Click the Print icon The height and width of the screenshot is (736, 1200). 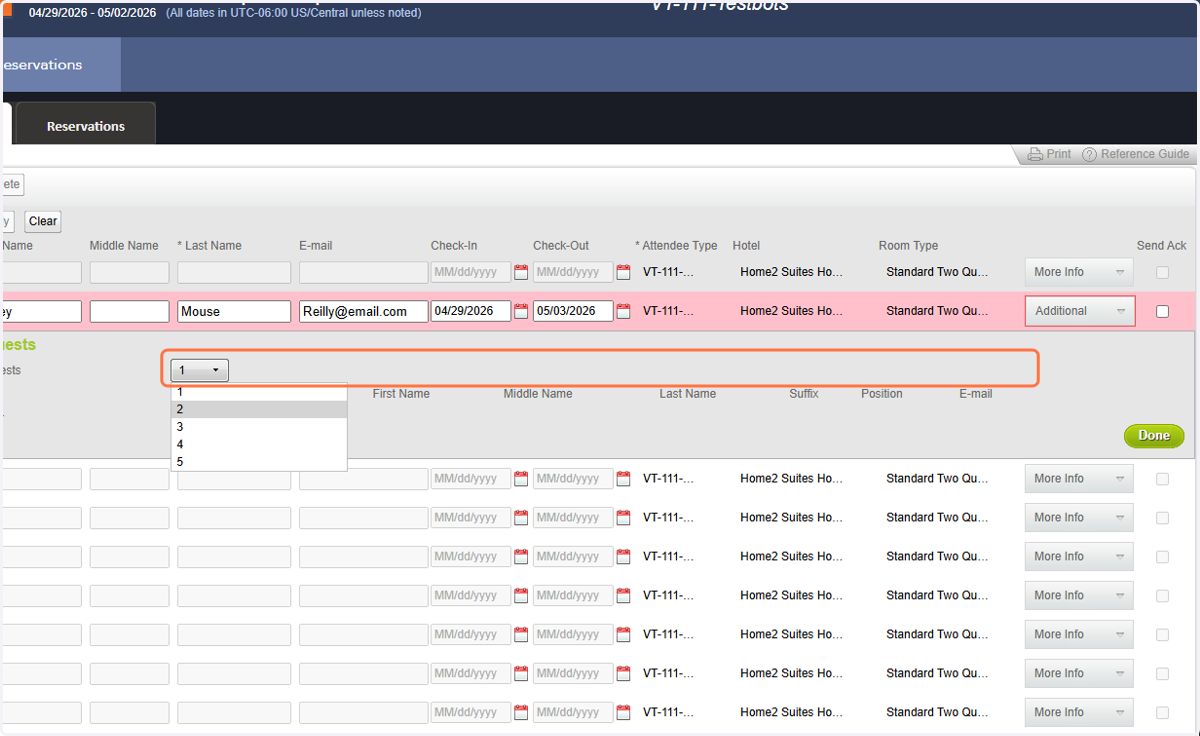coord(1036,154)
